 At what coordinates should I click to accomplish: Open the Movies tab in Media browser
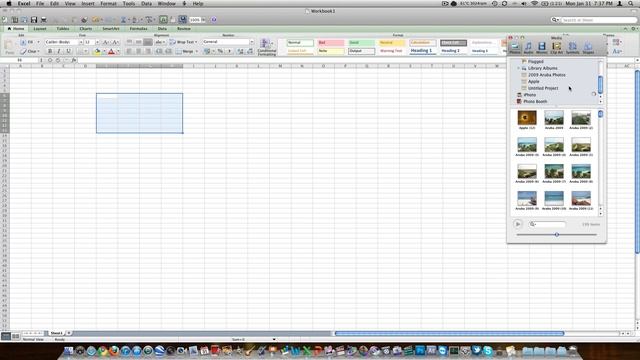point(542,47)
